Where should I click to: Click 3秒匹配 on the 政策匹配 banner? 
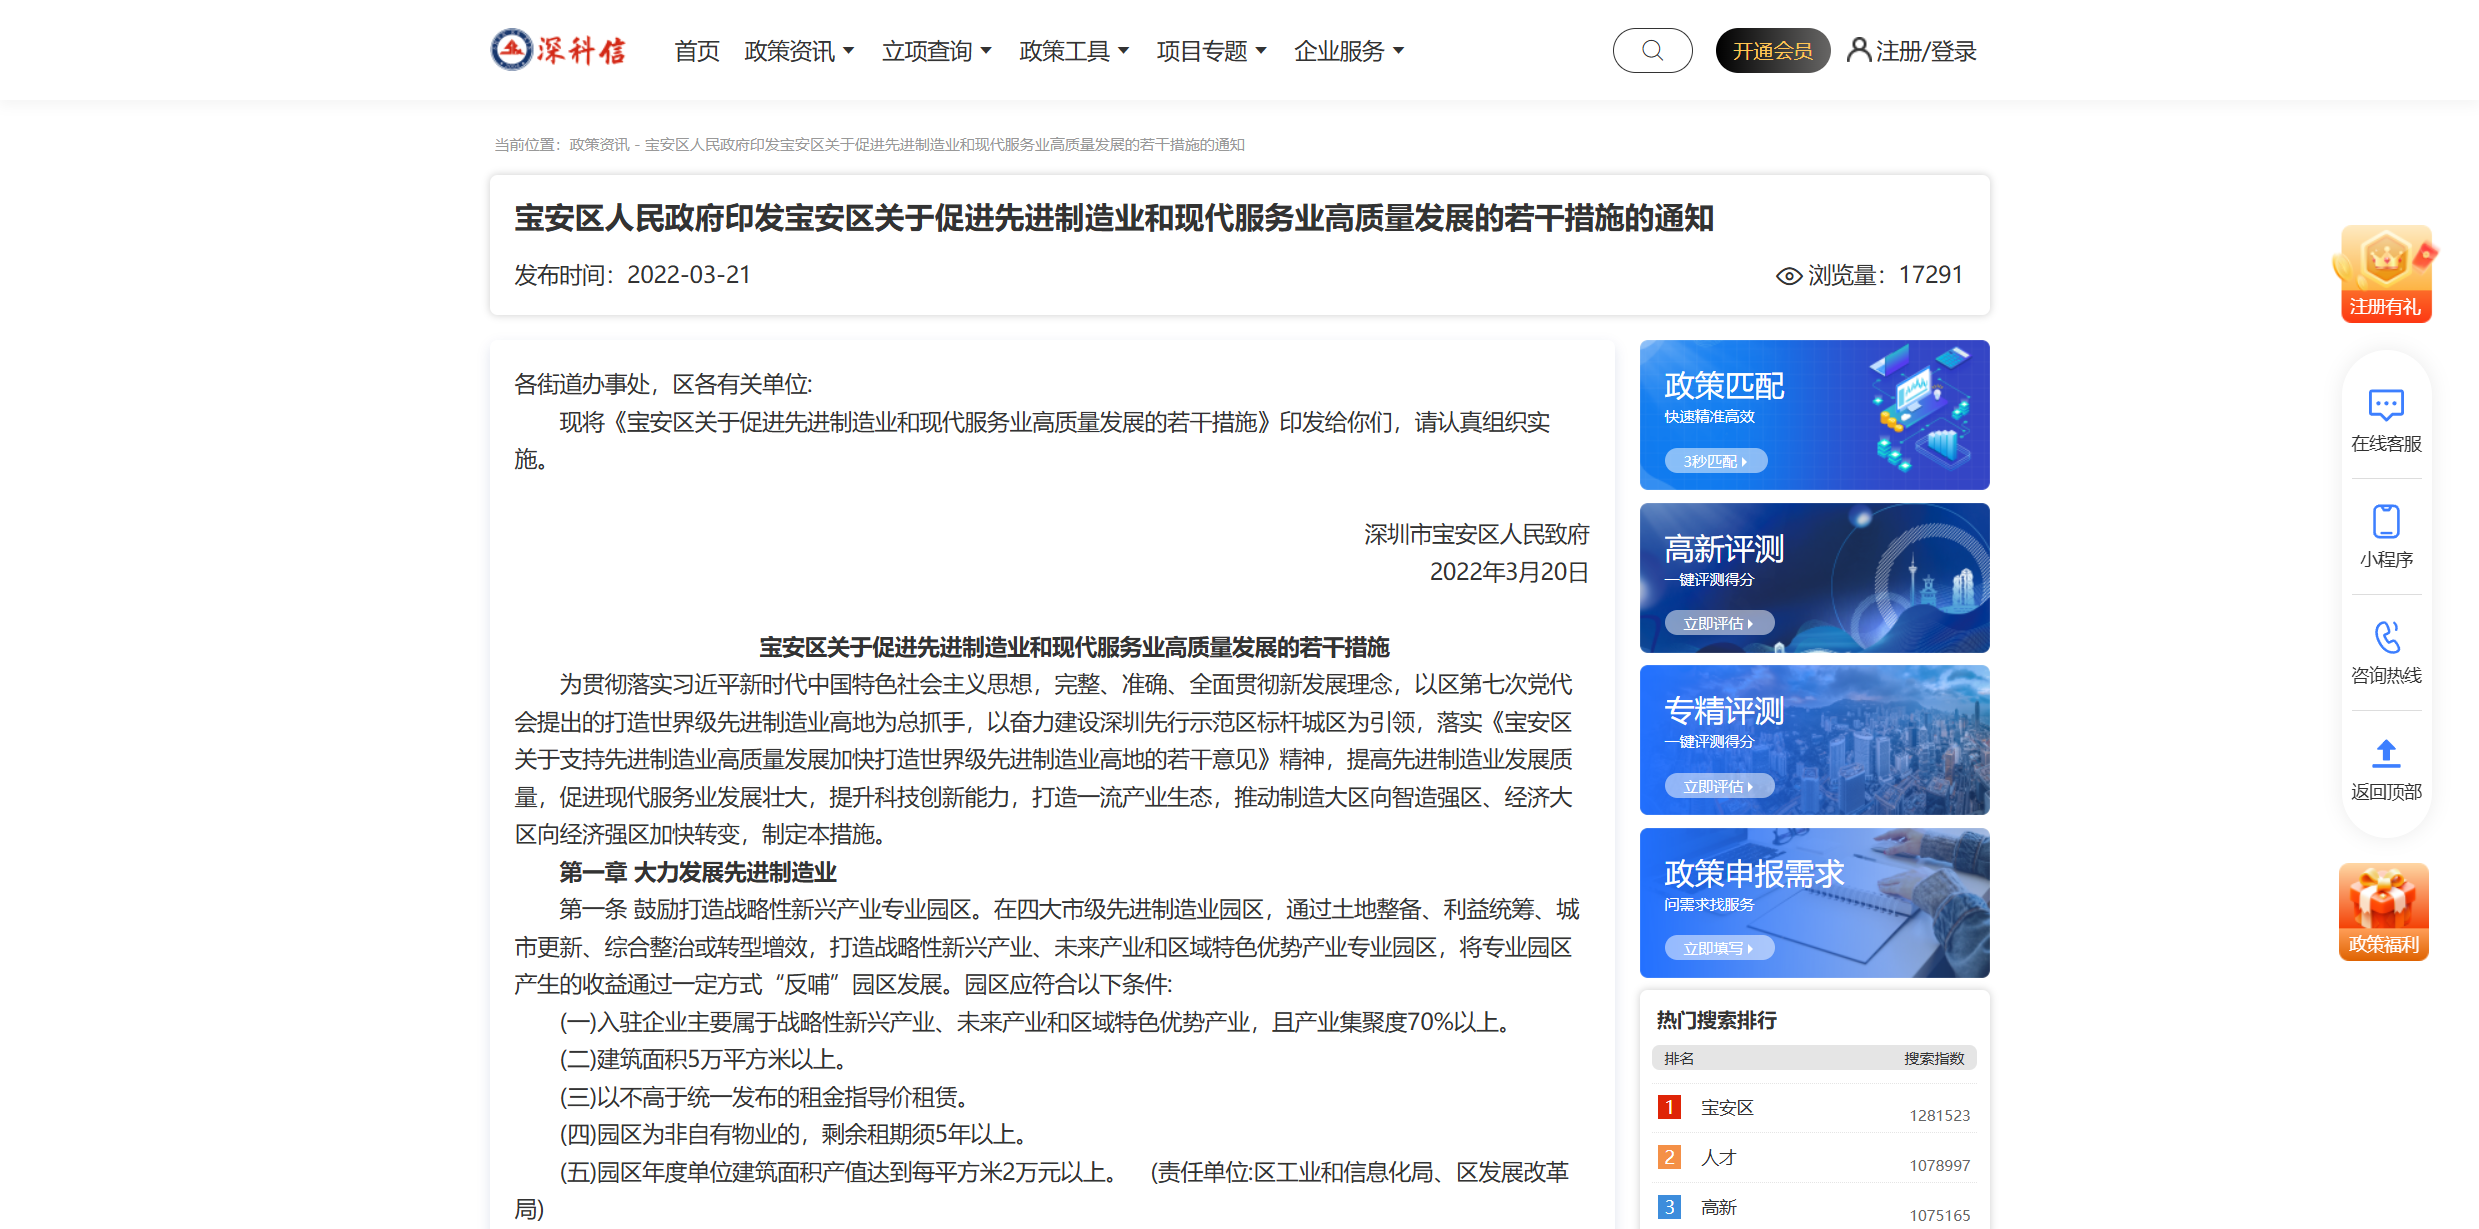coord(1714,460)
